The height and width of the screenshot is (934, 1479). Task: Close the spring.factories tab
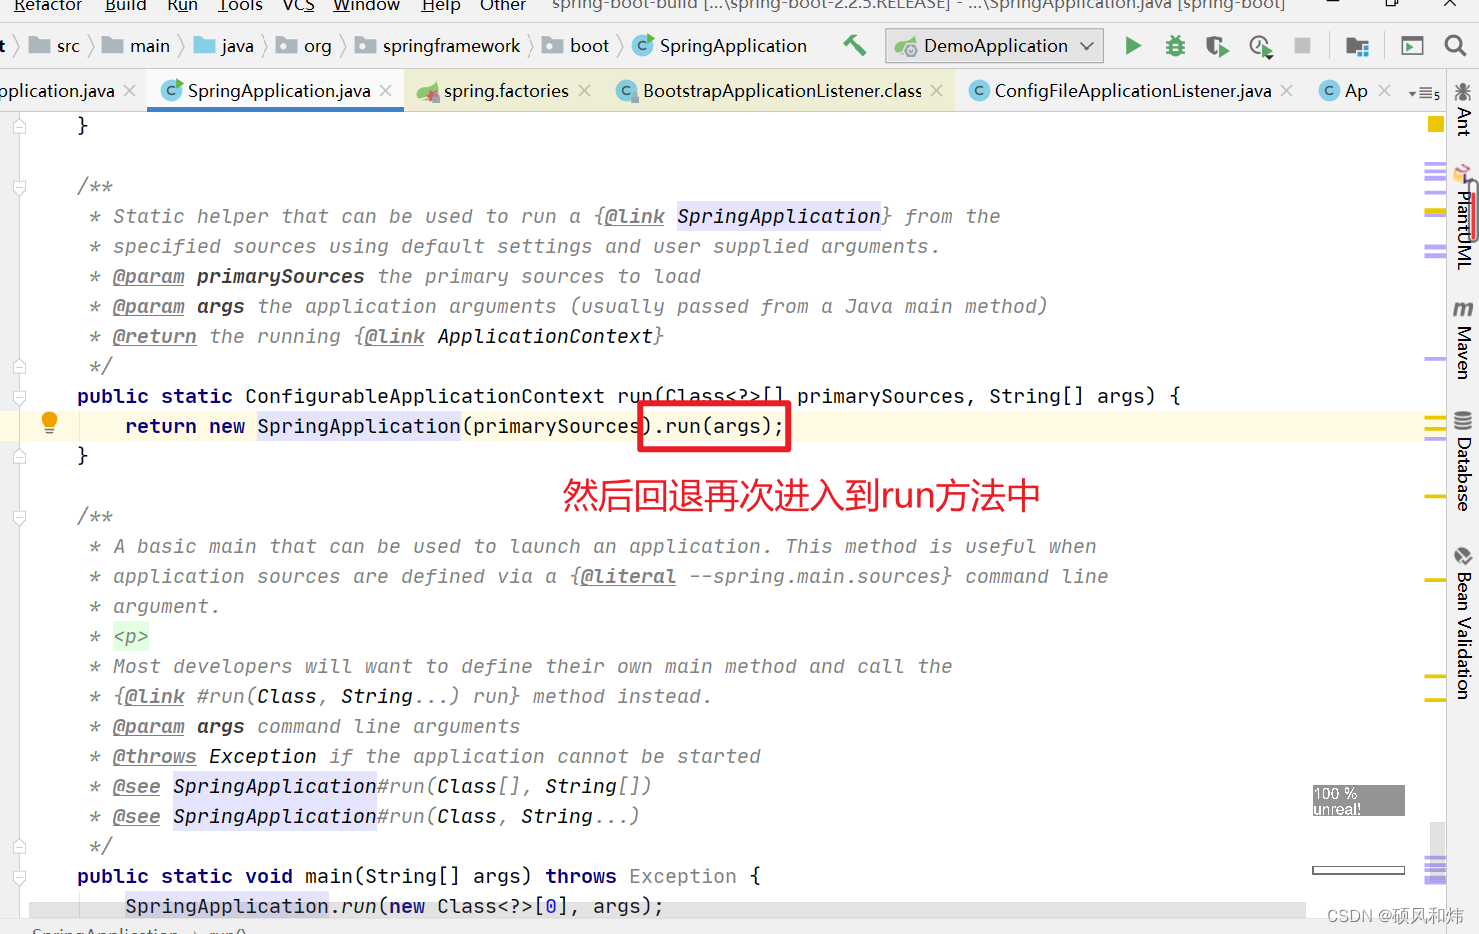point(585,91)
